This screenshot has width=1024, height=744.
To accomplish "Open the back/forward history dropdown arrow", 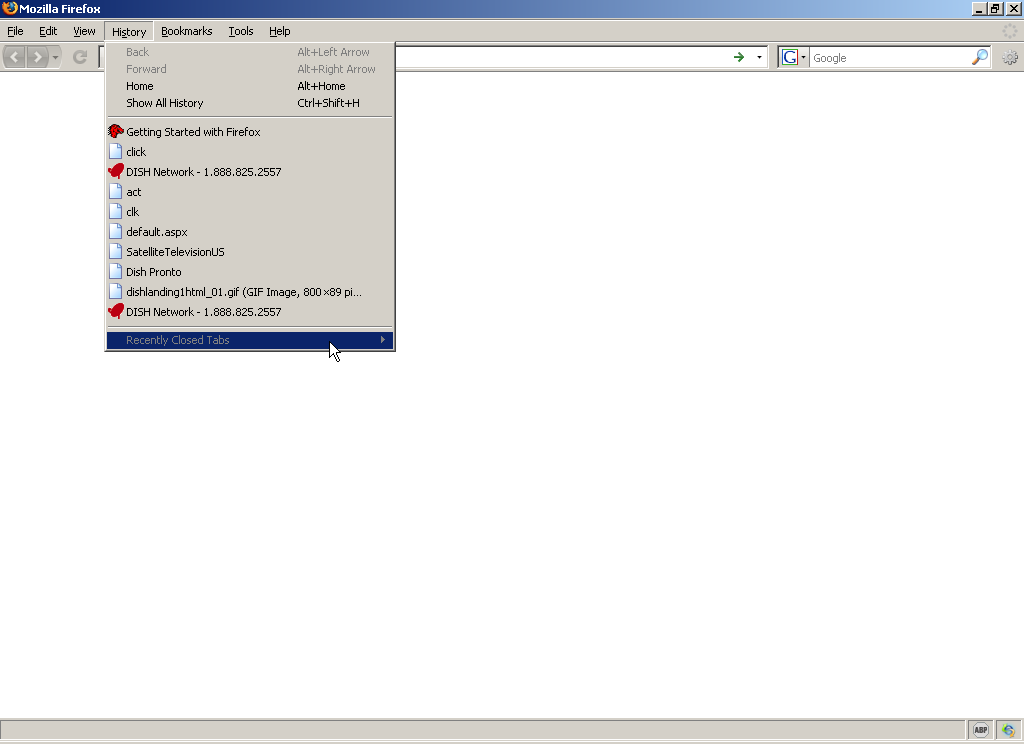I will coord(56,57).
